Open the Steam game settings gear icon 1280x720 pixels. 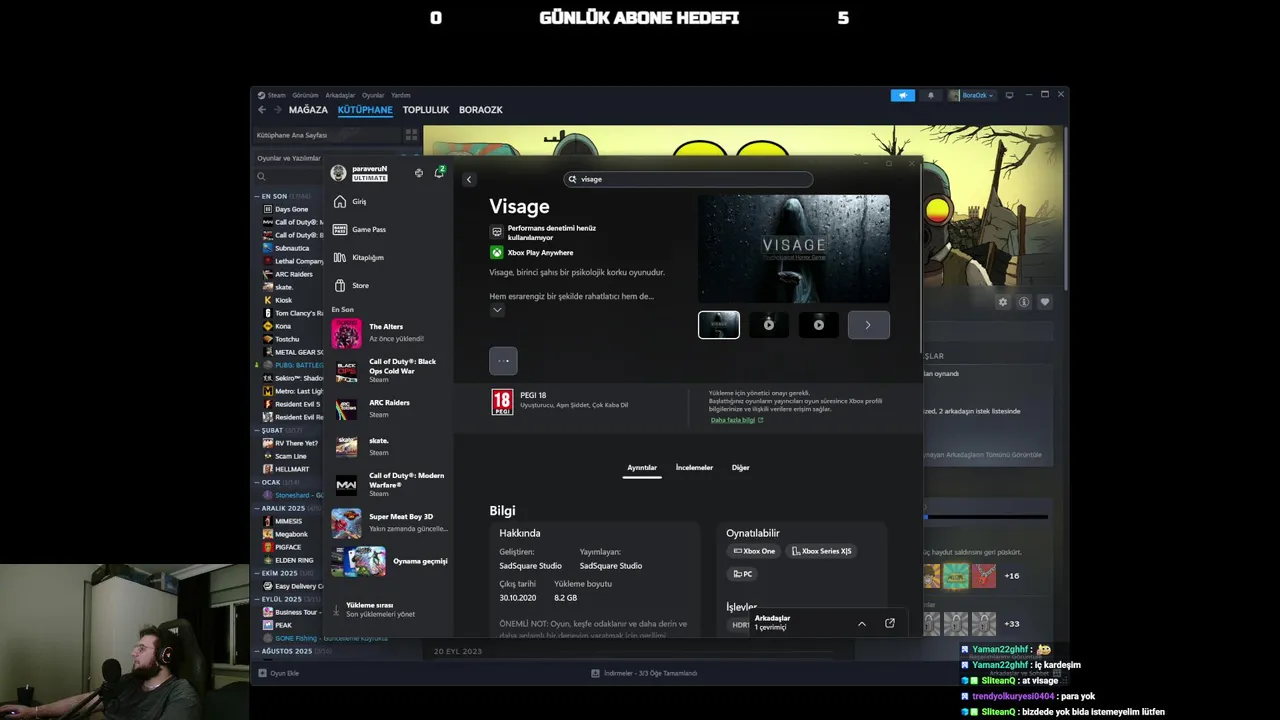(1003, 302)
